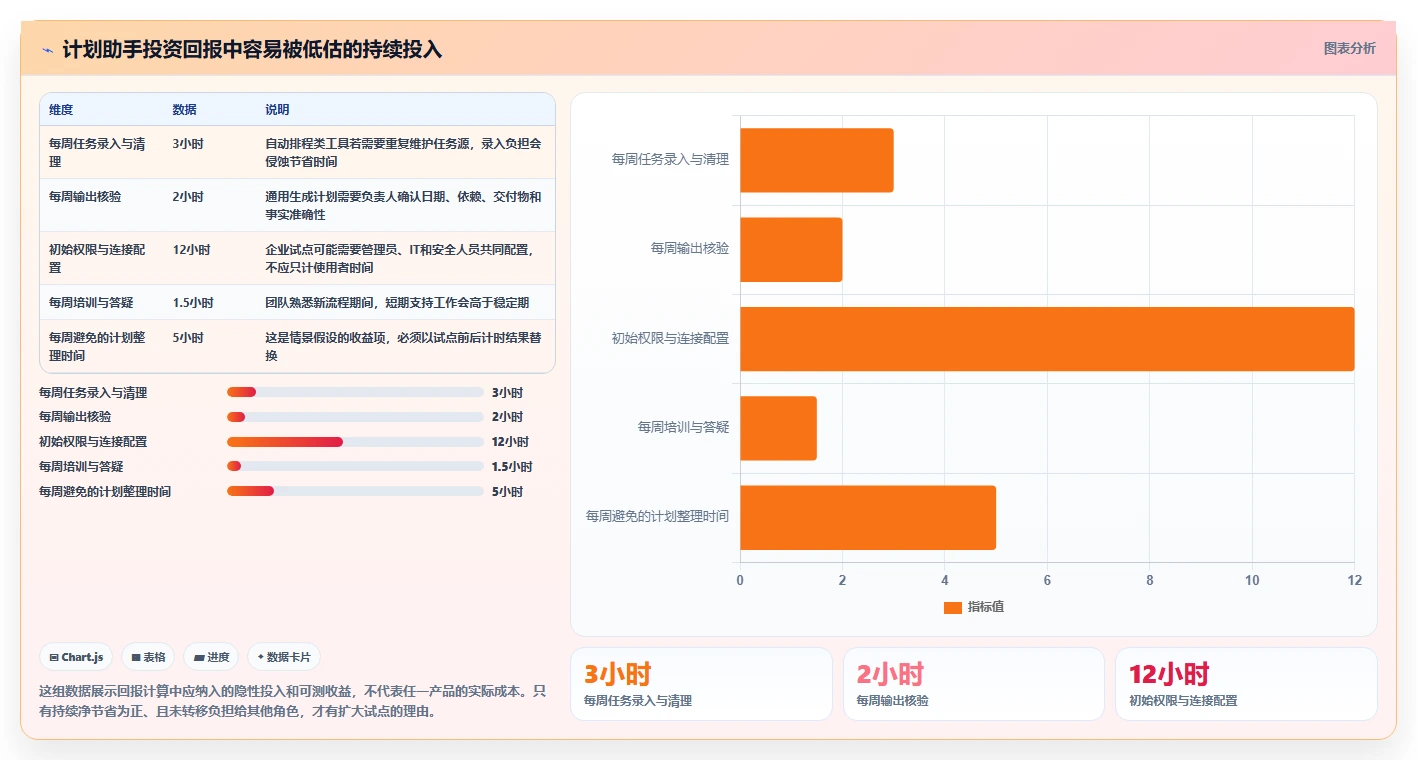Open the 3小时 data card
Viewport: 1417px width, 760px height.
click(x=701, y=684)
